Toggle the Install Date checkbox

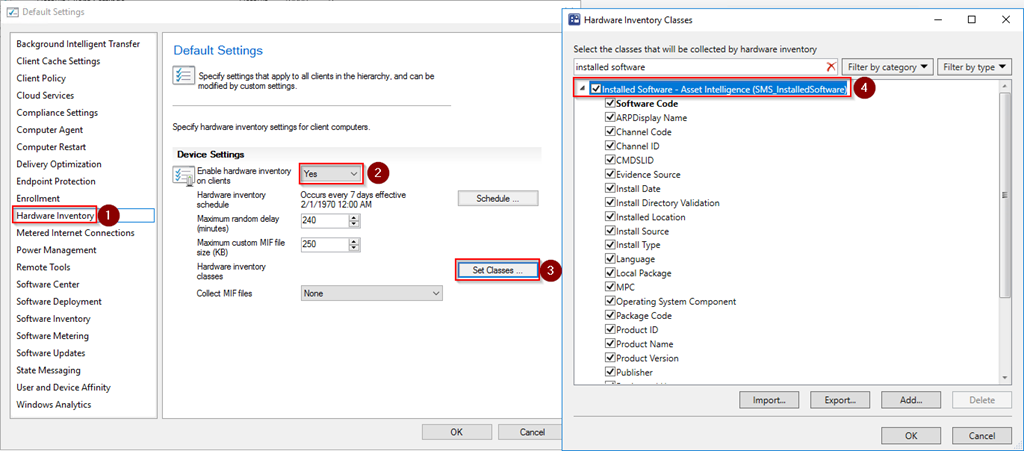[610, 189]
